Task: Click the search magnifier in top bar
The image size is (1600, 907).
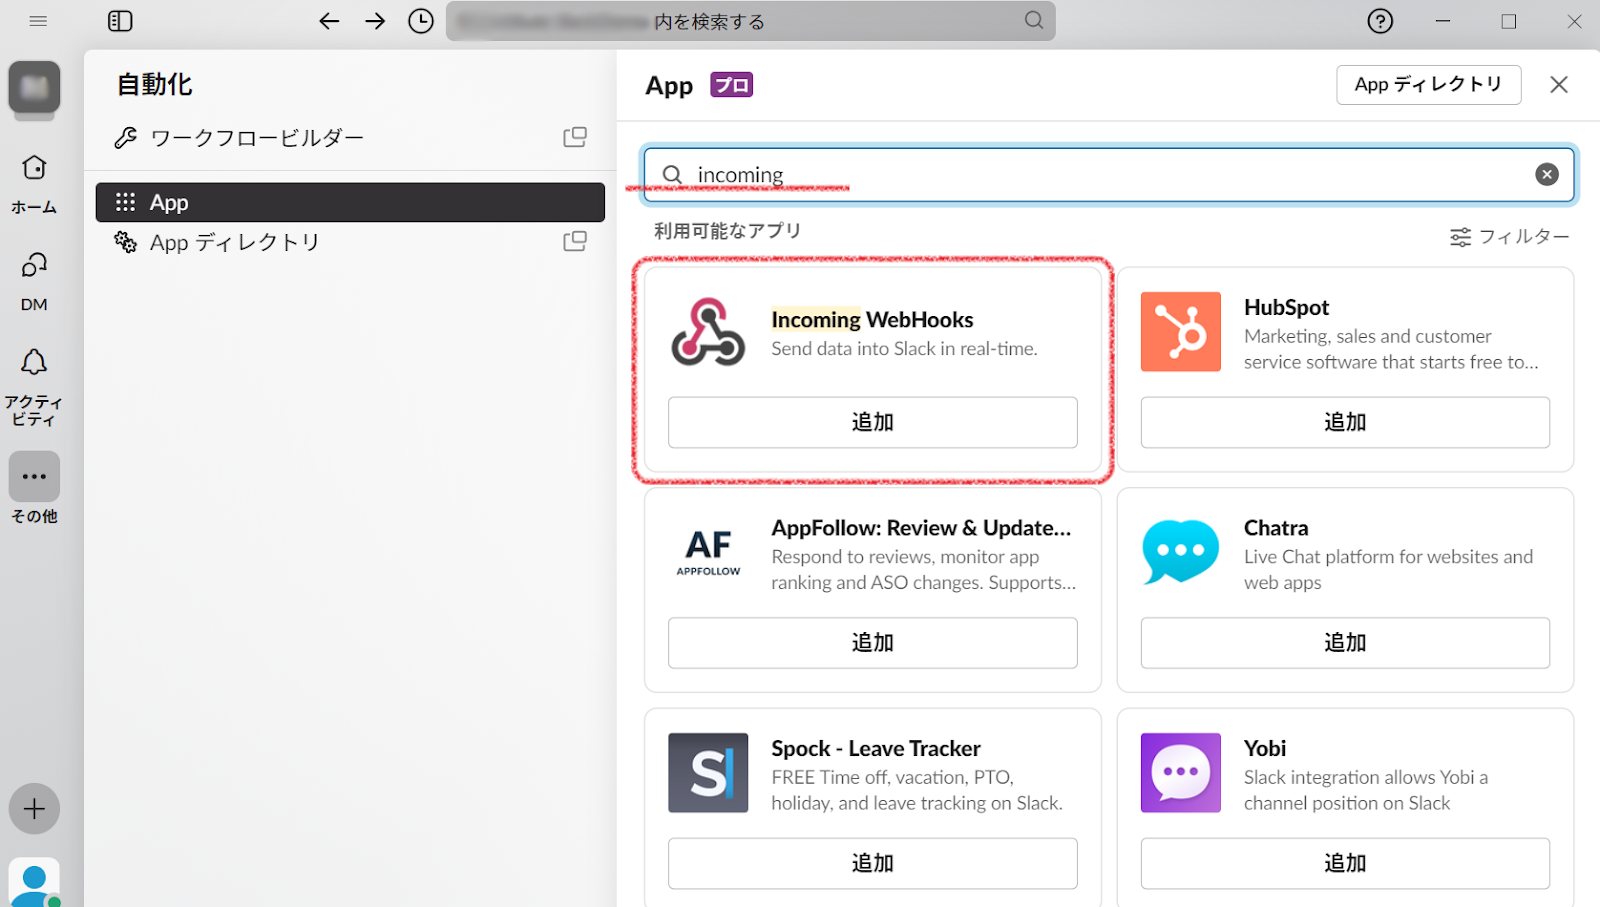Action: [x=1034, y=20]
